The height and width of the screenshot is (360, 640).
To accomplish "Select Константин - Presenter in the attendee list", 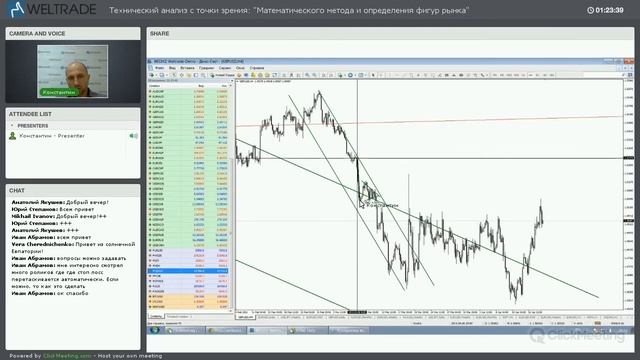I will pyautogui.click(x=52, y=136).
